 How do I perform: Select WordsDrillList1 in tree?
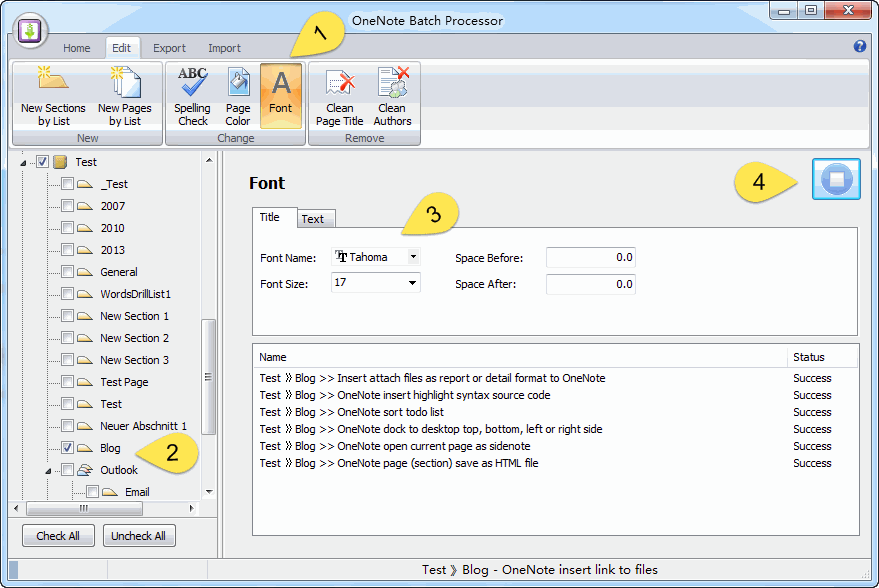point(135,294)
